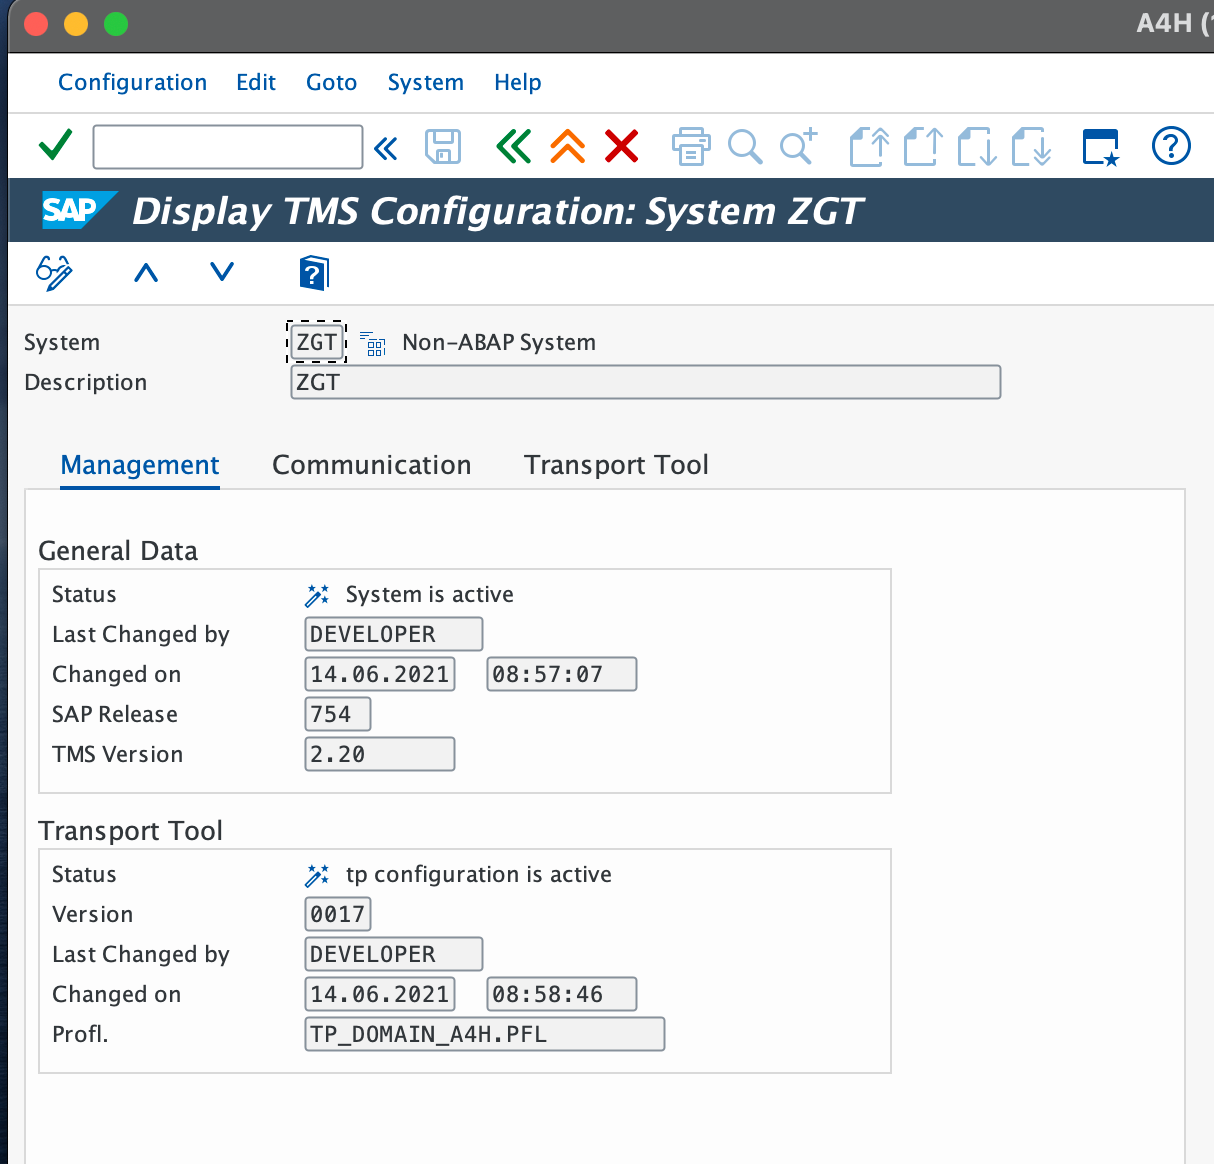The height and width of the screenshot is (1164, 1214).
Task: Maximize the window with the green button
Action: tap(116, 24)
